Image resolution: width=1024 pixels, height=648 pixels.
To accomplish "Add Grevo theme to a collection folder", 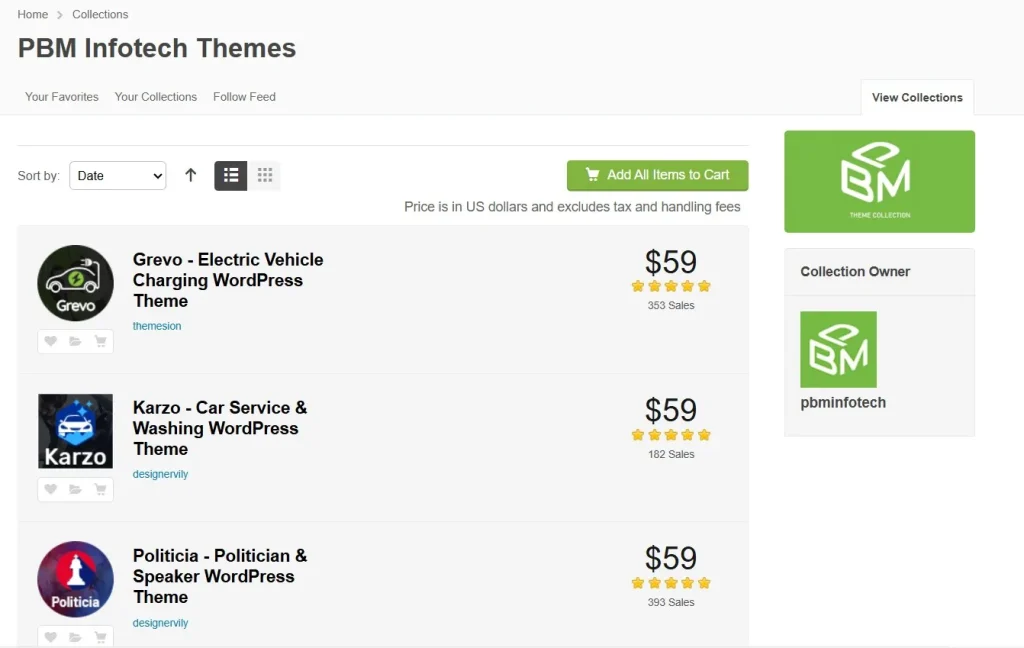I will (x=75, y=341).
